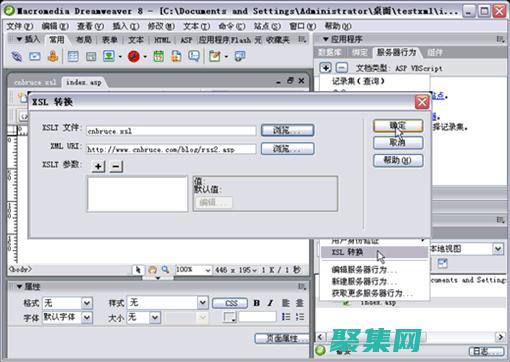The width and height of the screenshot is (510, 362).
Task: Open the 属性 panel options menu icon
Action: (302, 286)
